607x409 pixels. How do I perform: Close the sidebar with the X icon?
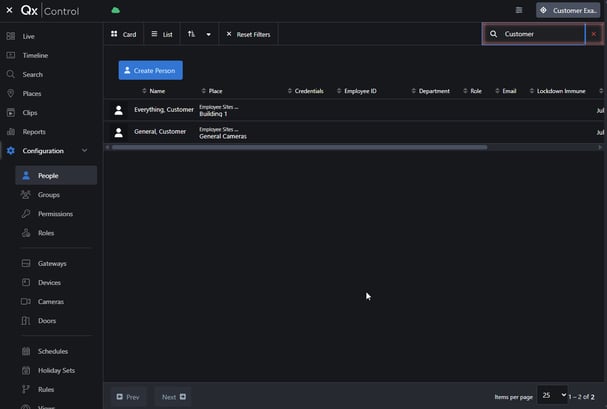9,10
